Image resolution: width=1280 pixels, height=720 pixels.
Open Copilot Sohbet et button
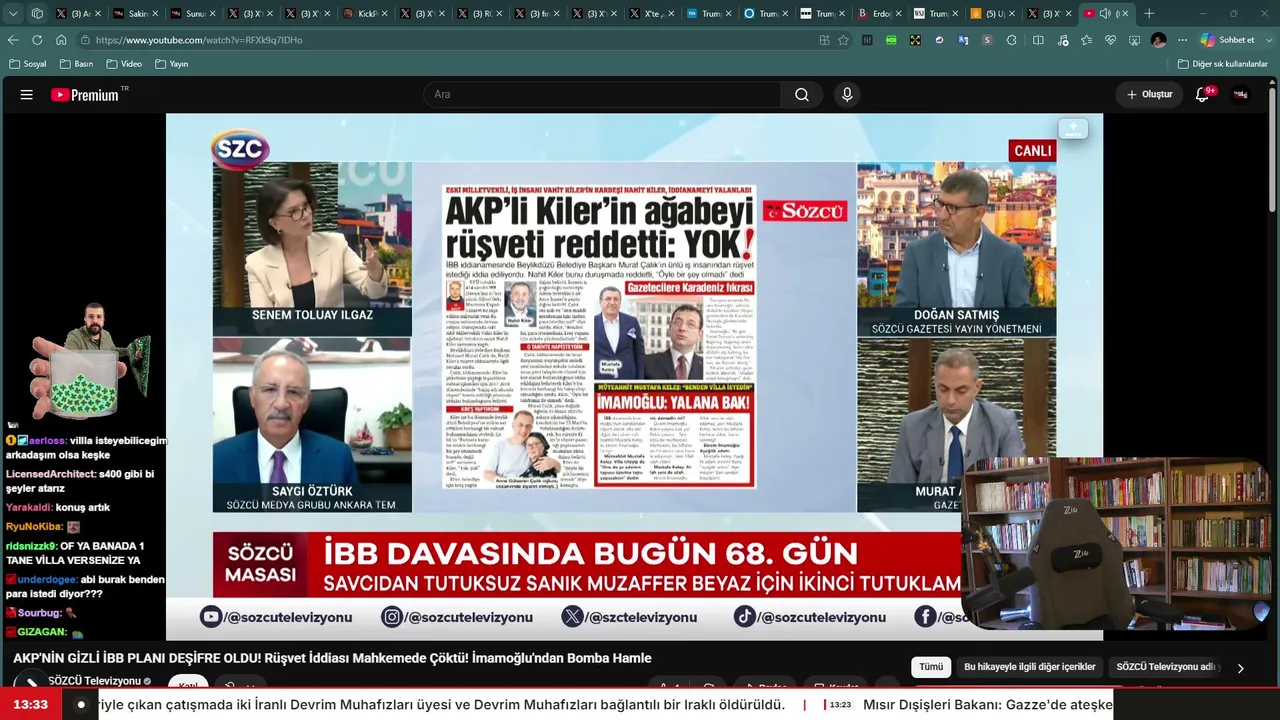coord(1228,40)
